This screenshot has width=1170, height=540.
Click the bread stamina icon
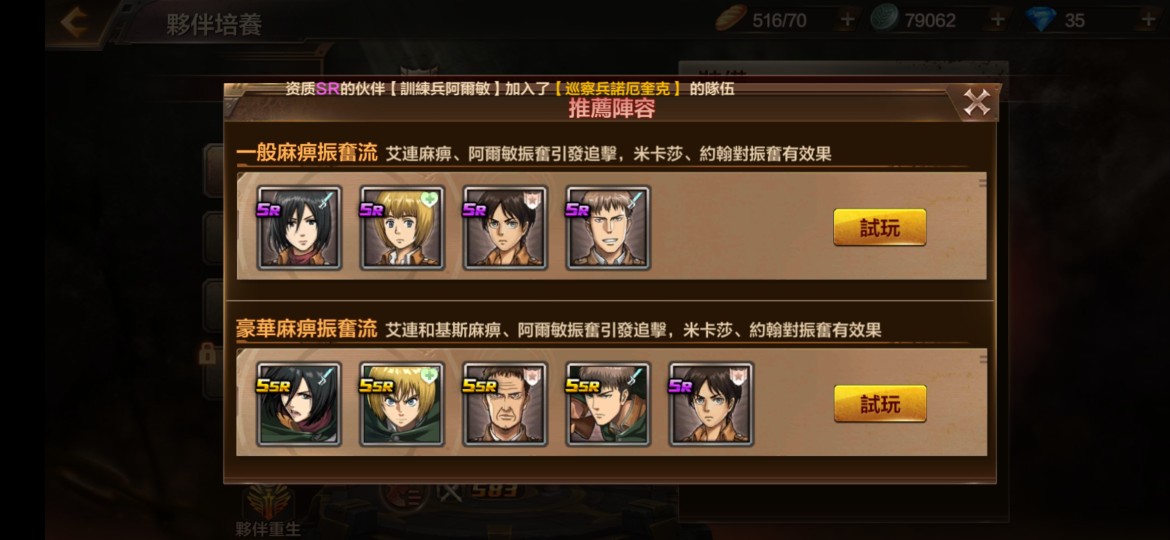point(731,19)
